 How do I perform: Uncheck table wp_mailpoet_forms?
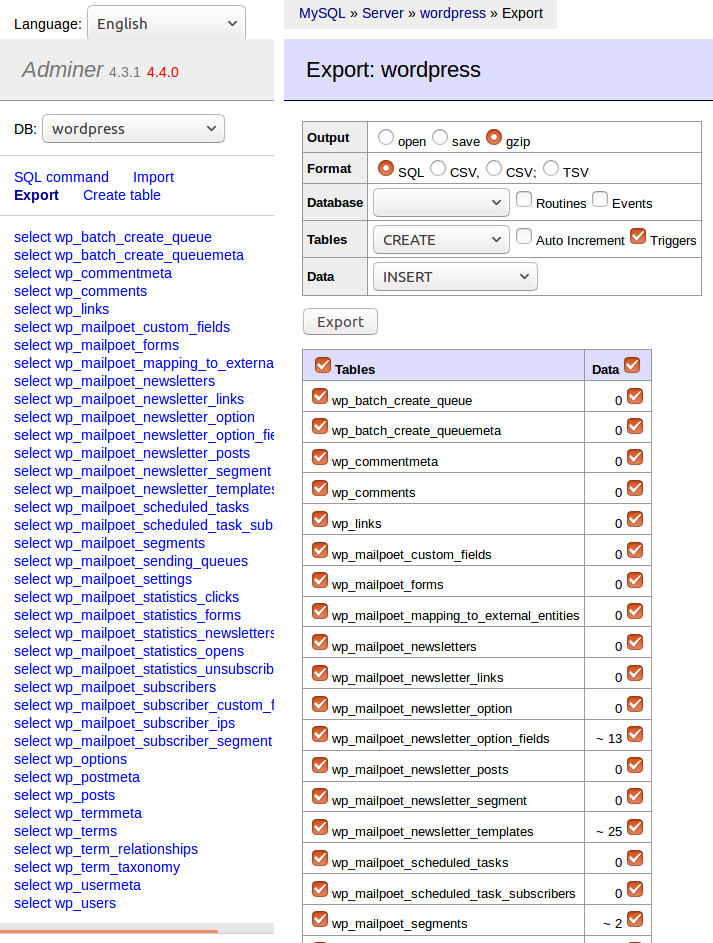coord(320,580)
